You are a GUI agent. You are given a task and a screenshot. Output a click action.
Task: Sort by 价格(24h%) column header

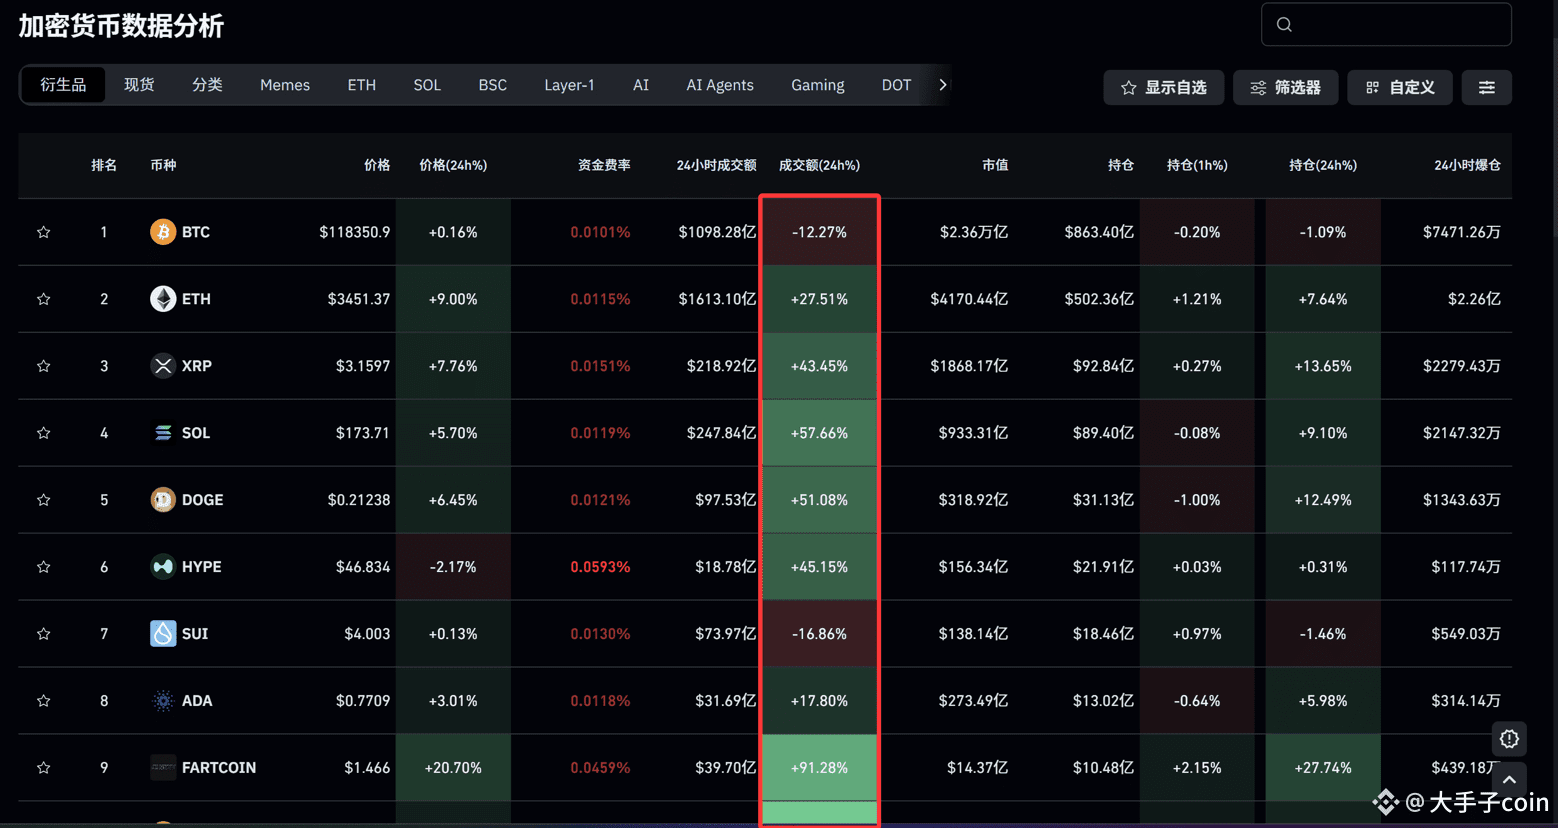coord(453,165)
